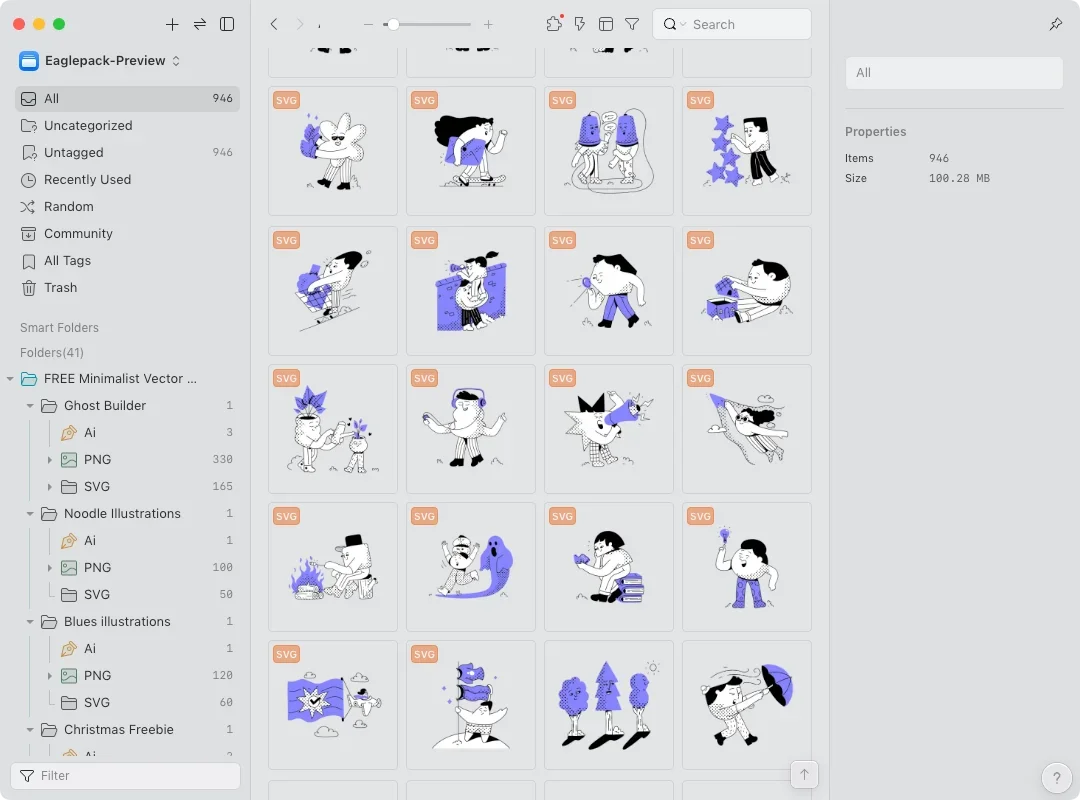Open Random view
The height and width of the screenshot is (800, 1080).
pyautogui.click(x=127, y=207)
